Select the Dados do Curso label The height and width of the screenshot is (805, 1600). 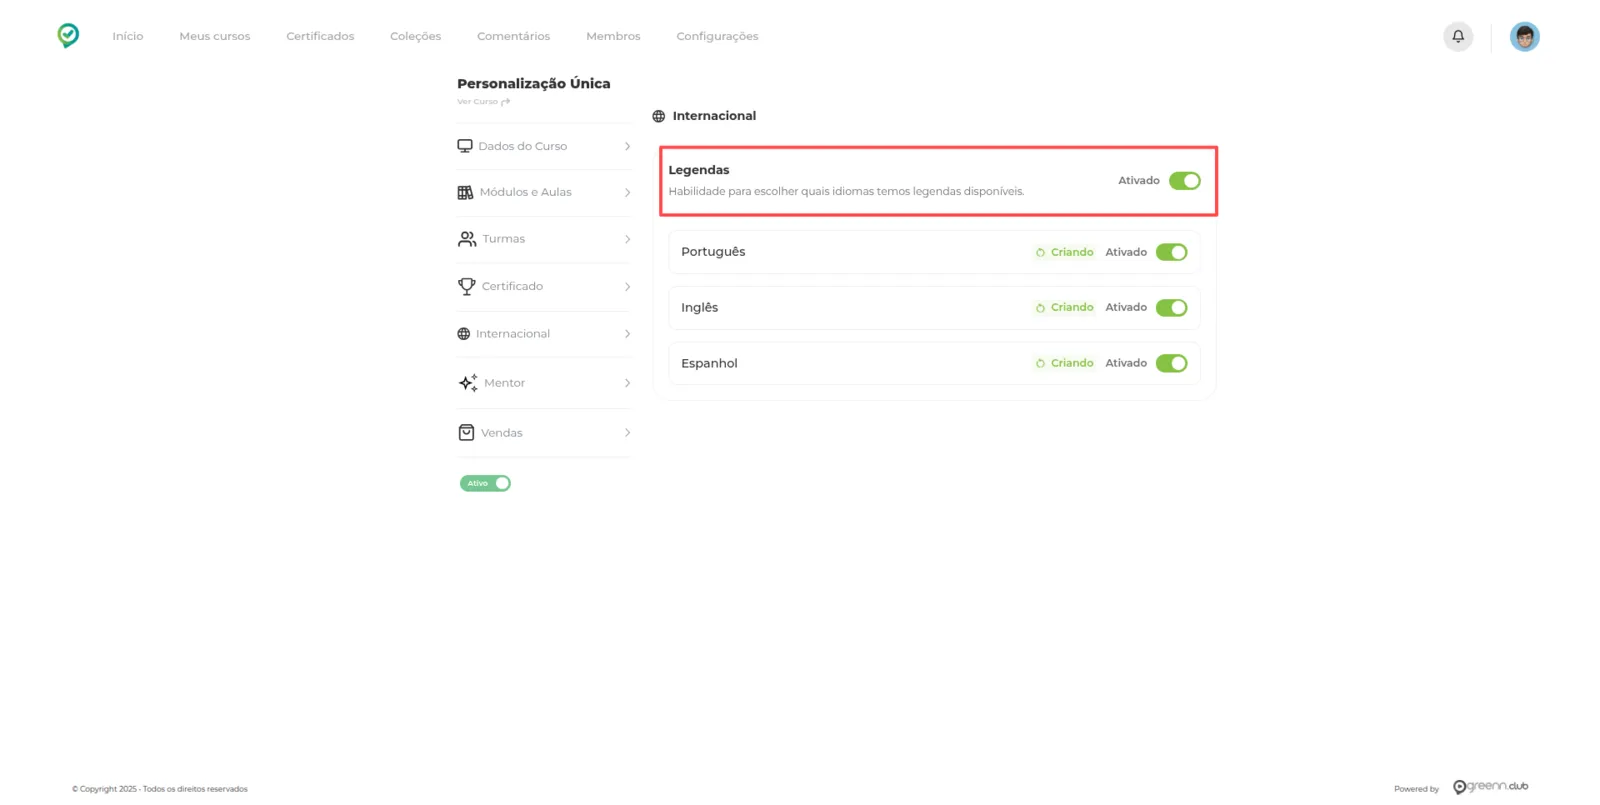(522, 146)
